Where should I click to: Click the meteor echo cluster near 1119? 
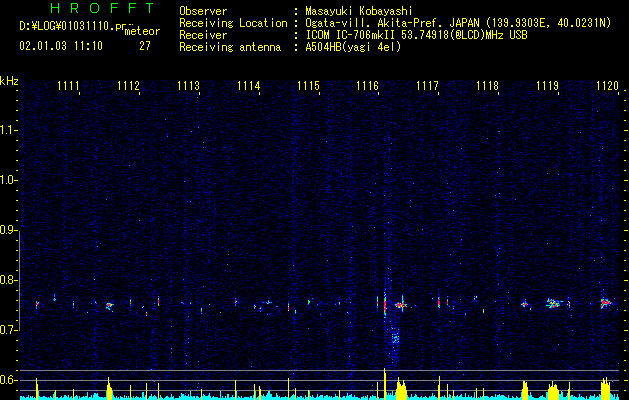(554, 303)
